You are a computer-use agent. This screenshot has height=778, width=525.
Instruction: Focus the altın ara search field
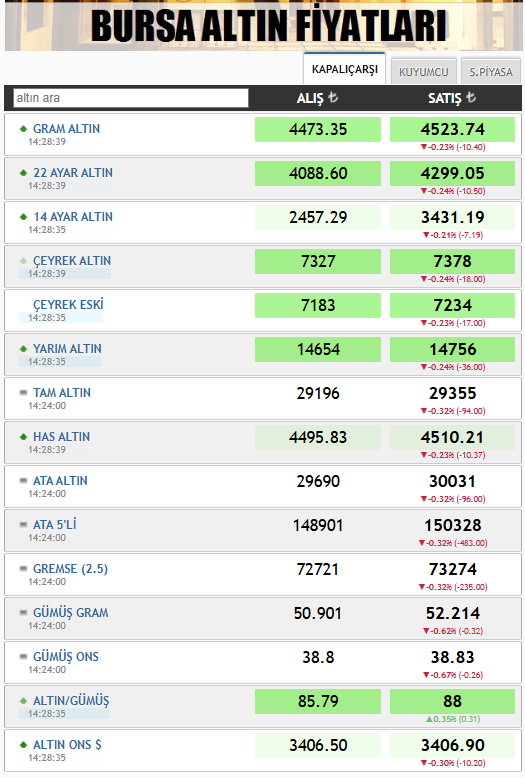tap(131, 98)
